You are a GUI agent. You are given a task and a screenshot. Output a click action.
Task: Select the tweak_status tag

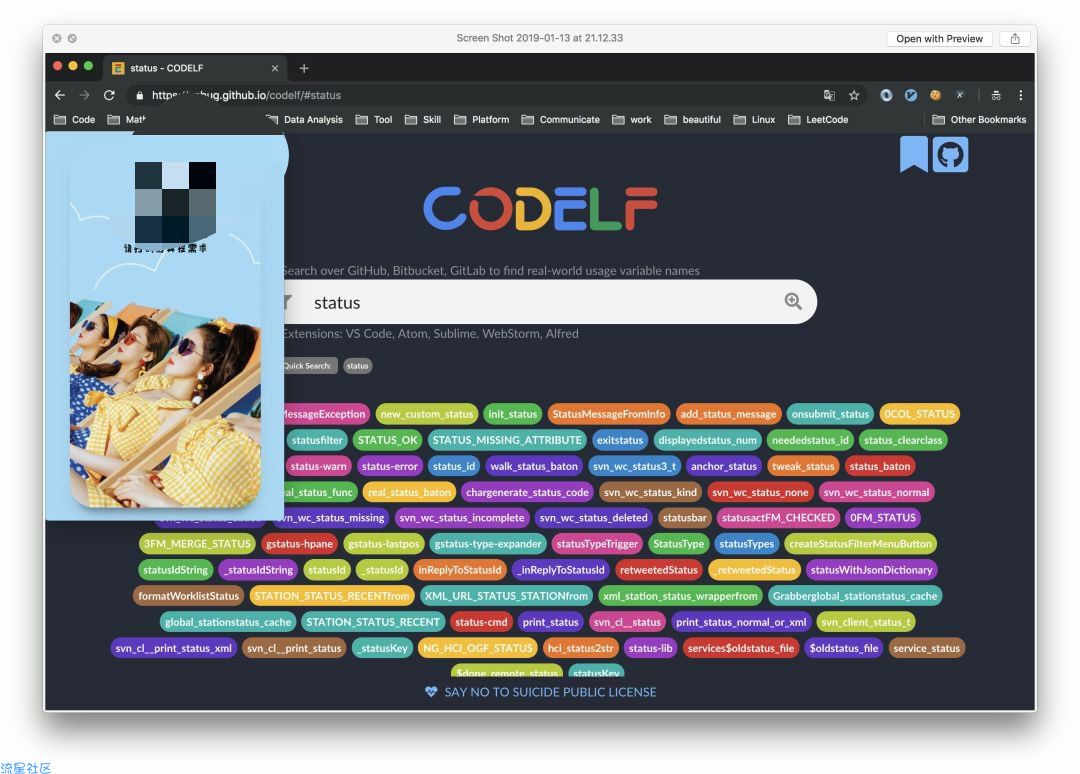click(x=803, y=466)
